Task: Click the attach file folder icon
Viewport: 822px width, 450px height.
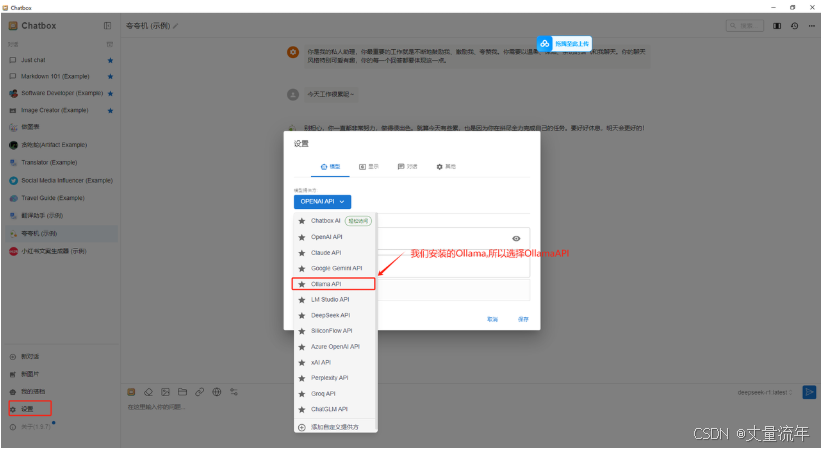Action: click(x=182, y=392)
